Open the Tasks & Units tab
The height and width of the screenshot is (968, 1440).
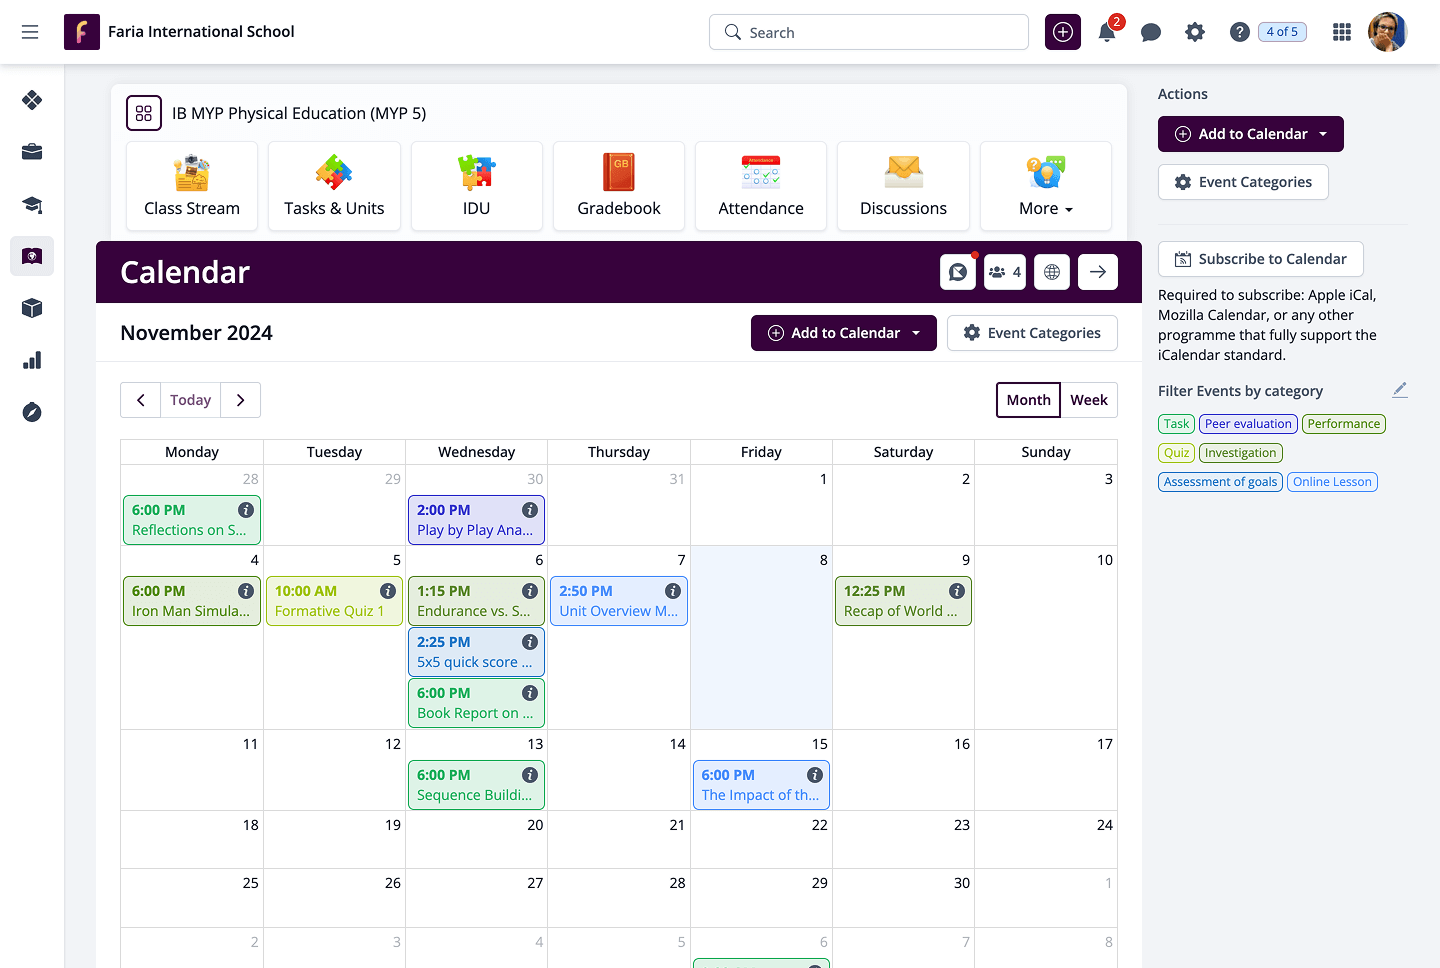point(334,186)
